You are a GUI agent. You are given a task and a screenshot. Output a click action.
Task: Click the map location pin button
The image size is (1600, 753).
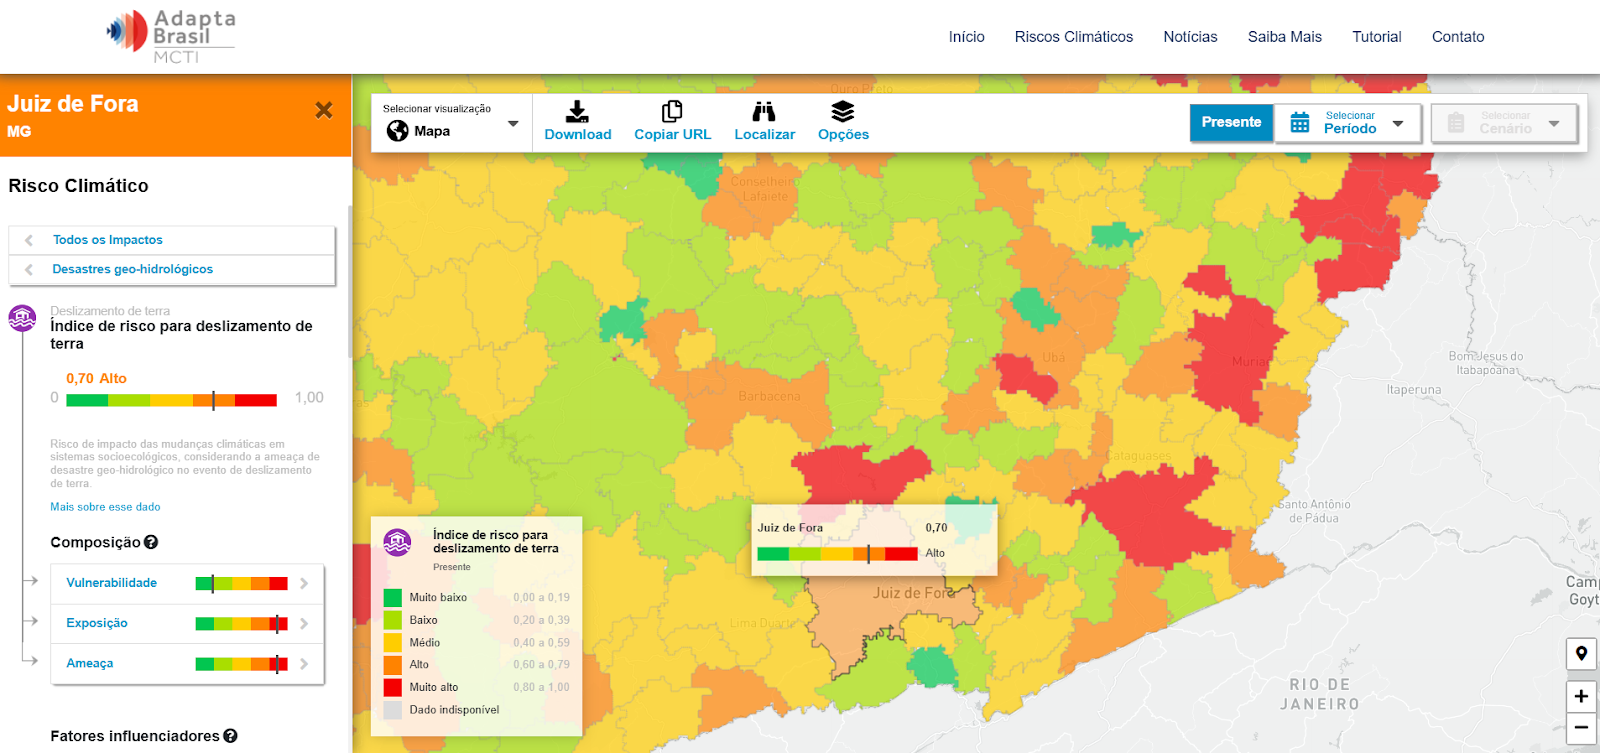tap(1581, 654)
